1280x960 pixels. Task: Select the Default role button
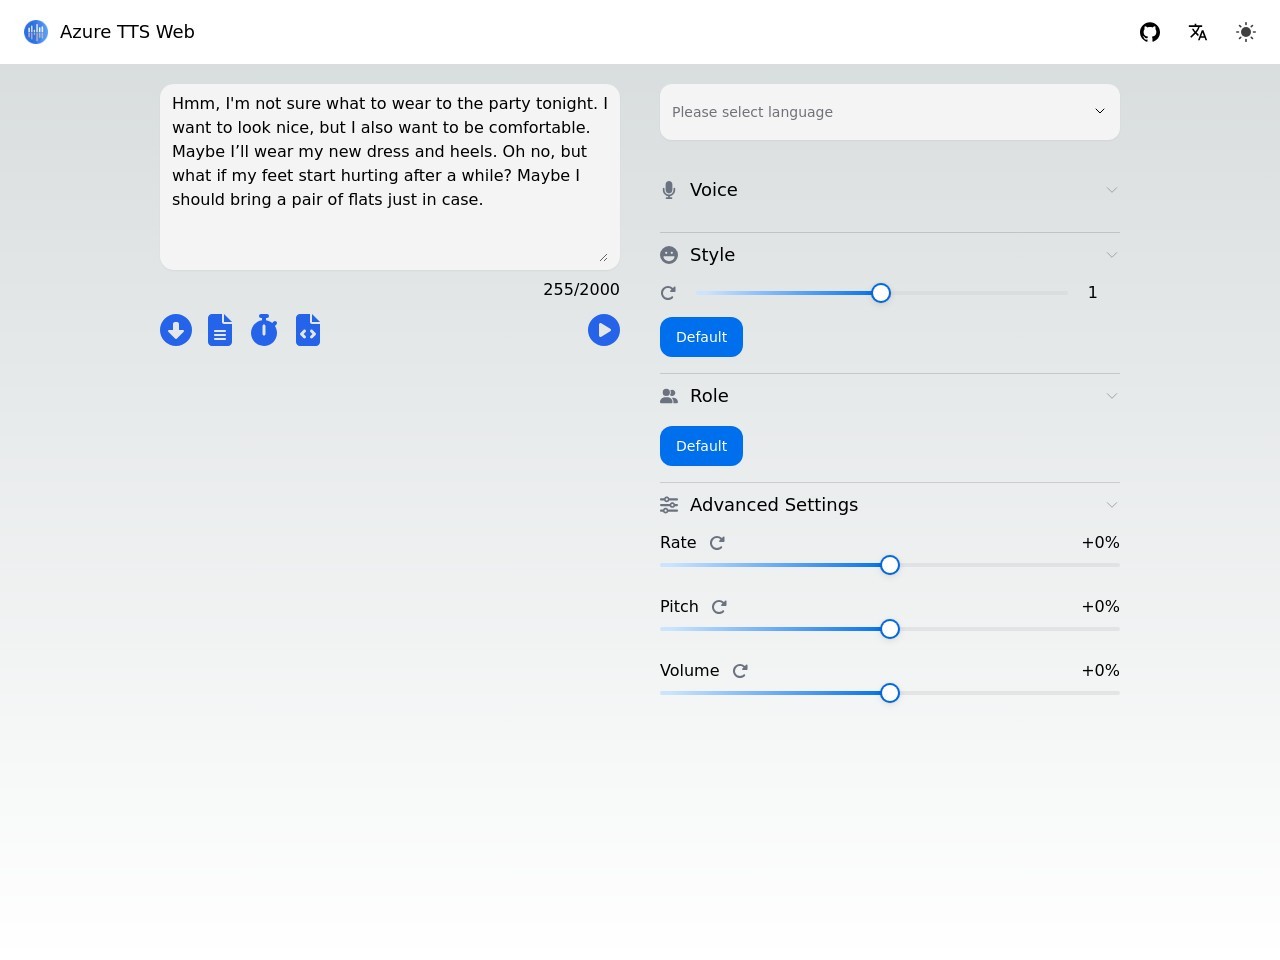701,446
